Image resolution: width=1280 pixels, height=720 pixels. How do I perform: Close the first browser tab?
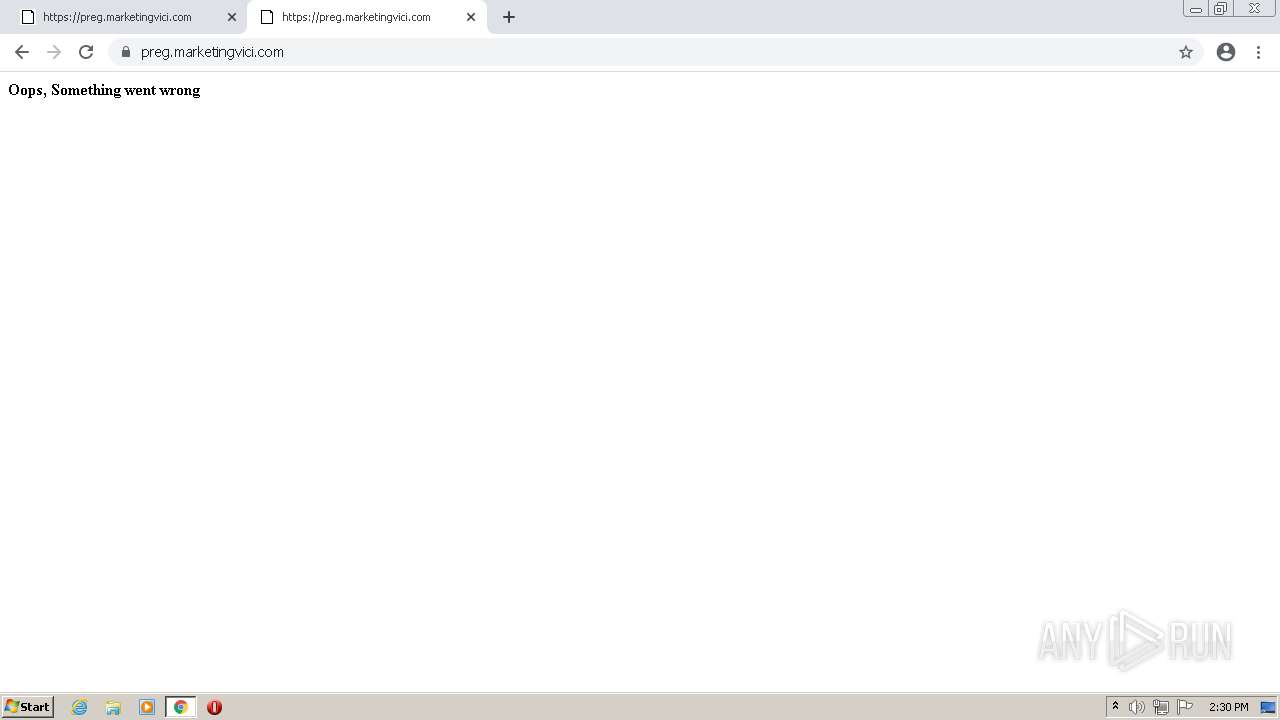tap(232, 17)
